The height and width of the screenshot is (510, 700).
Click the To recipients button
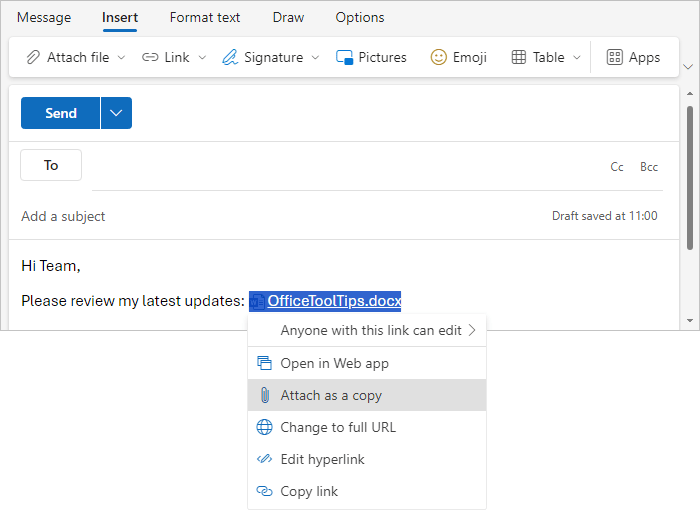click(x=51, y=165)
